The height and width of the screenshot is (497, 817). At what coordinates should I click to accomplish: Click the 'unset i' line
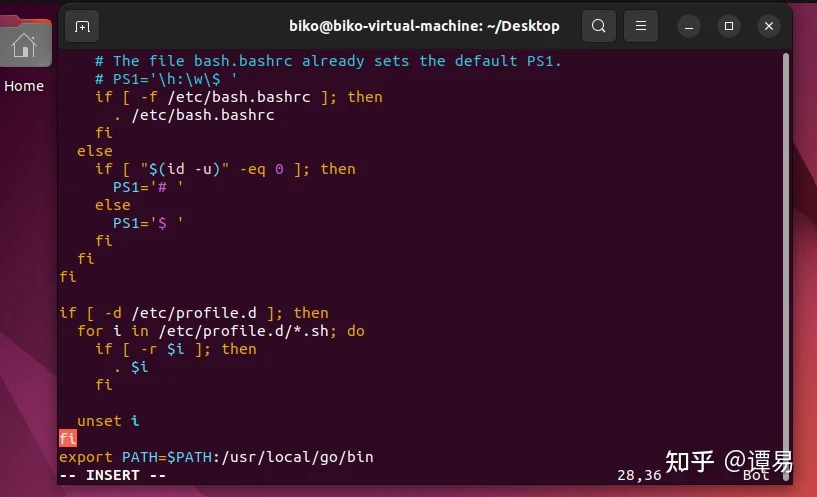pos(108,421)
